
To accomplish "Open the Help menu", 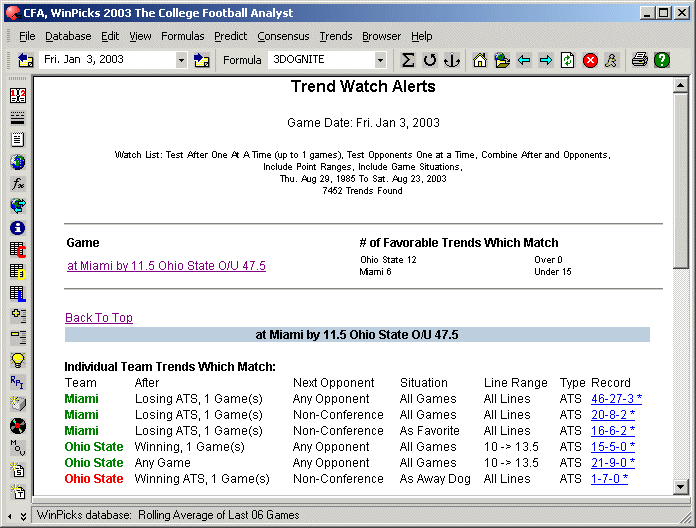I will 421,36.
